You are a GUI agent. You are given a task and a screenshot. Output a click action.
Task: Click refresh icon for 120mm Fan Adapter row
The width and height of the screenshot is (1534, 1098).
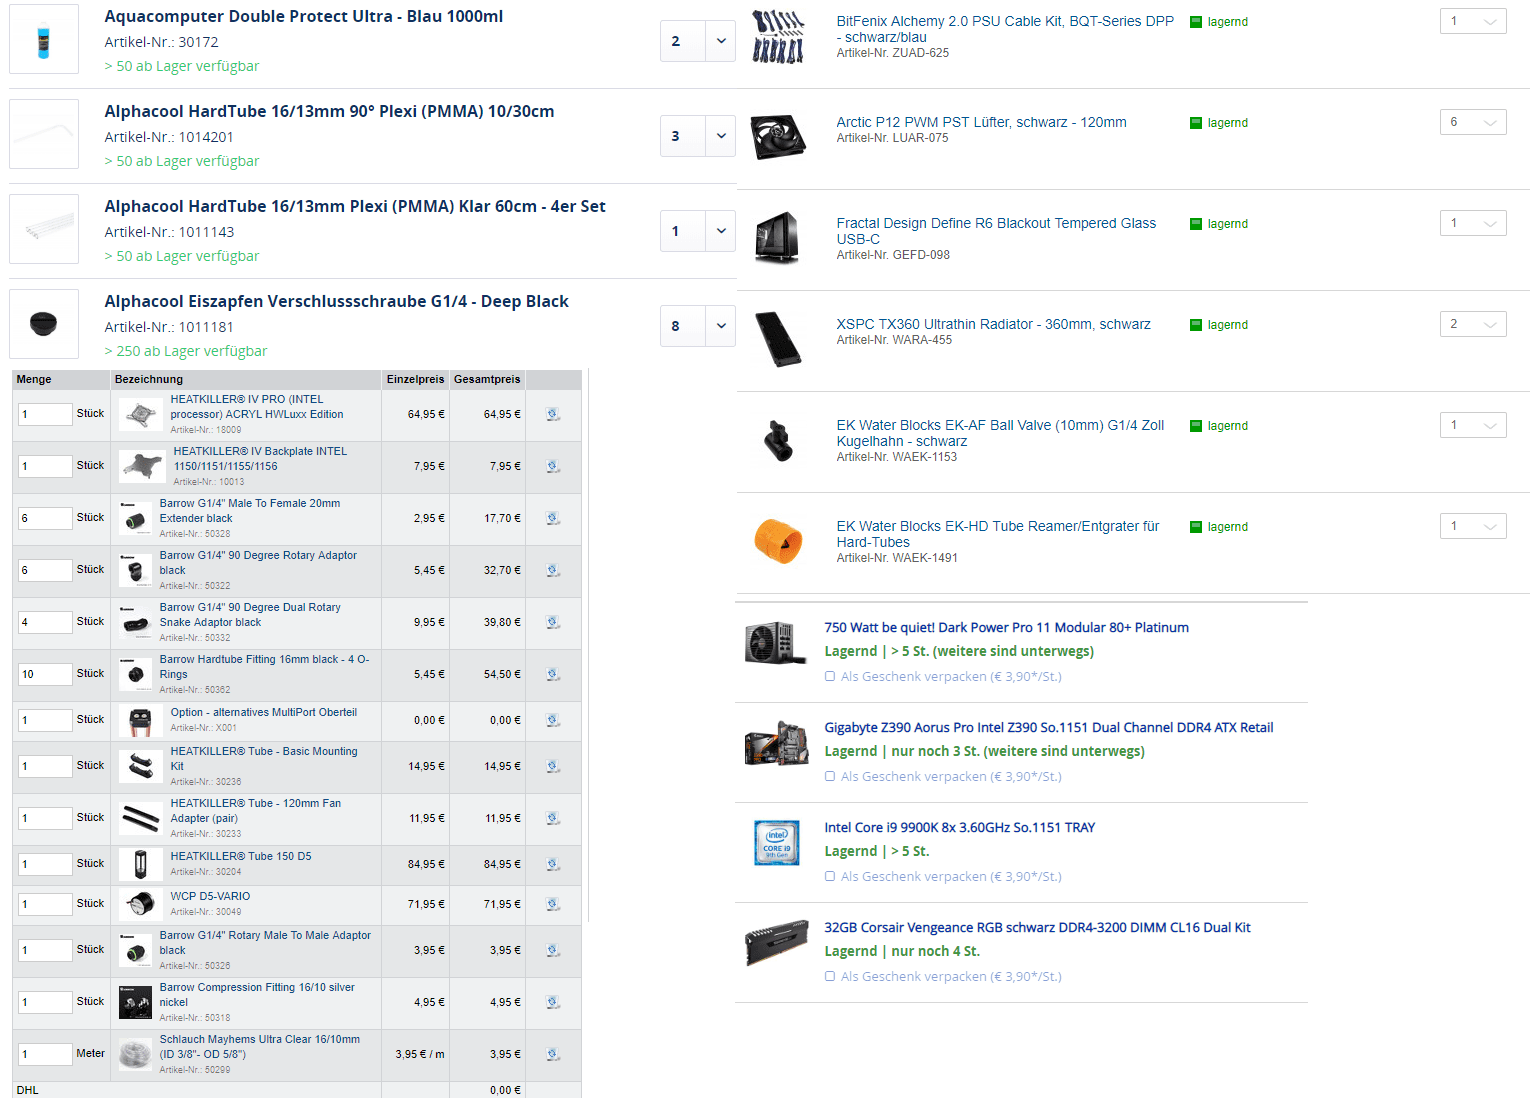tap(553, 818)
